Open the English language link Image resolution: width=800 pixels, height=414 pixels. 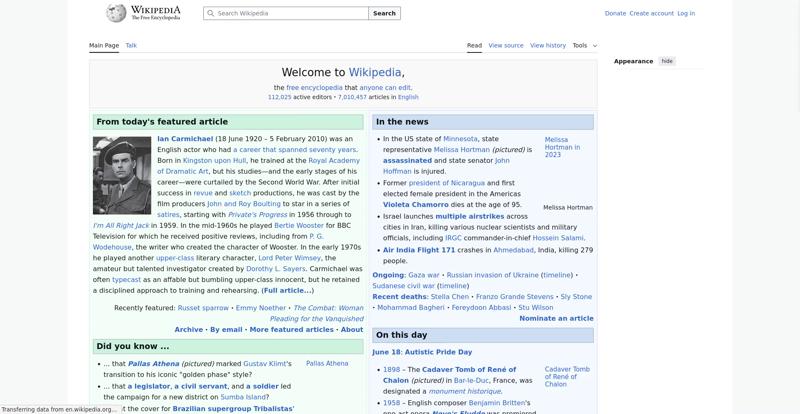tap(408, 97)
